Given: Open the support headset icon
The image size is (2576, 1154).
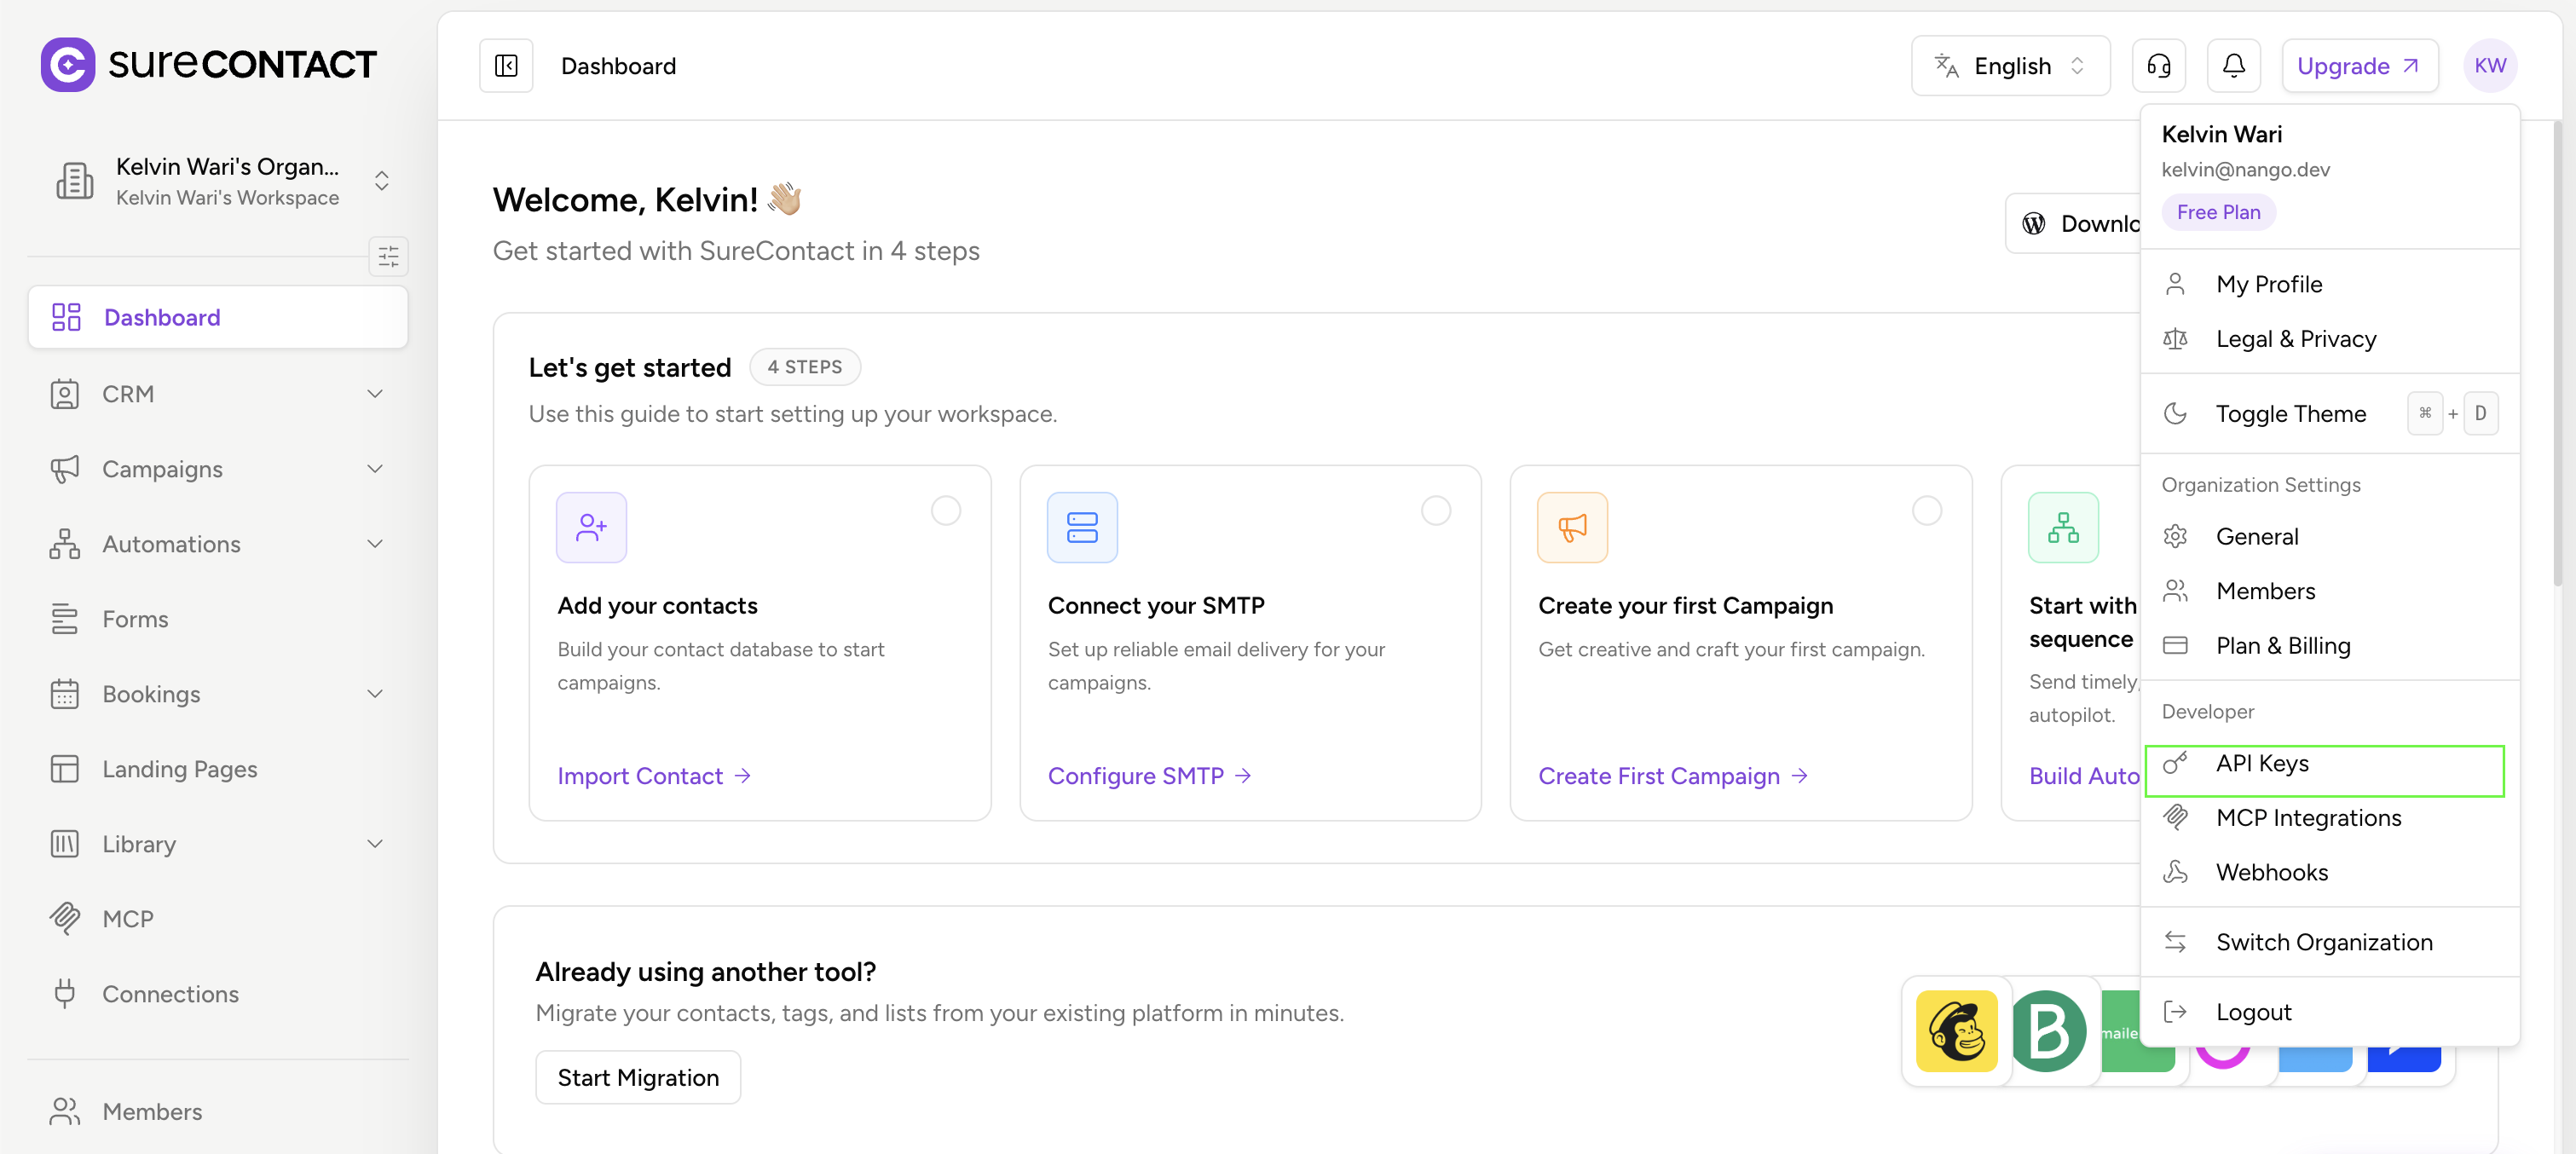Looking at the screenshot, I should 2158,66.
